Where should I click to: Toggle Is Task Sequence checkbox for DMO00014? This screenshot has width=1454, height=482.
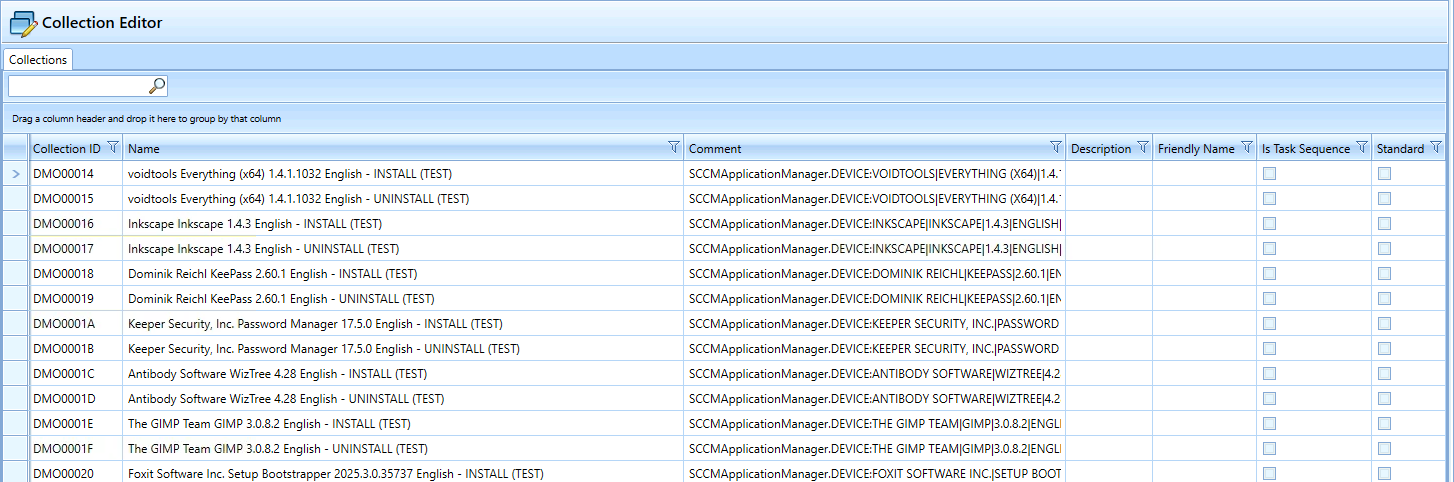point(1269,174)
